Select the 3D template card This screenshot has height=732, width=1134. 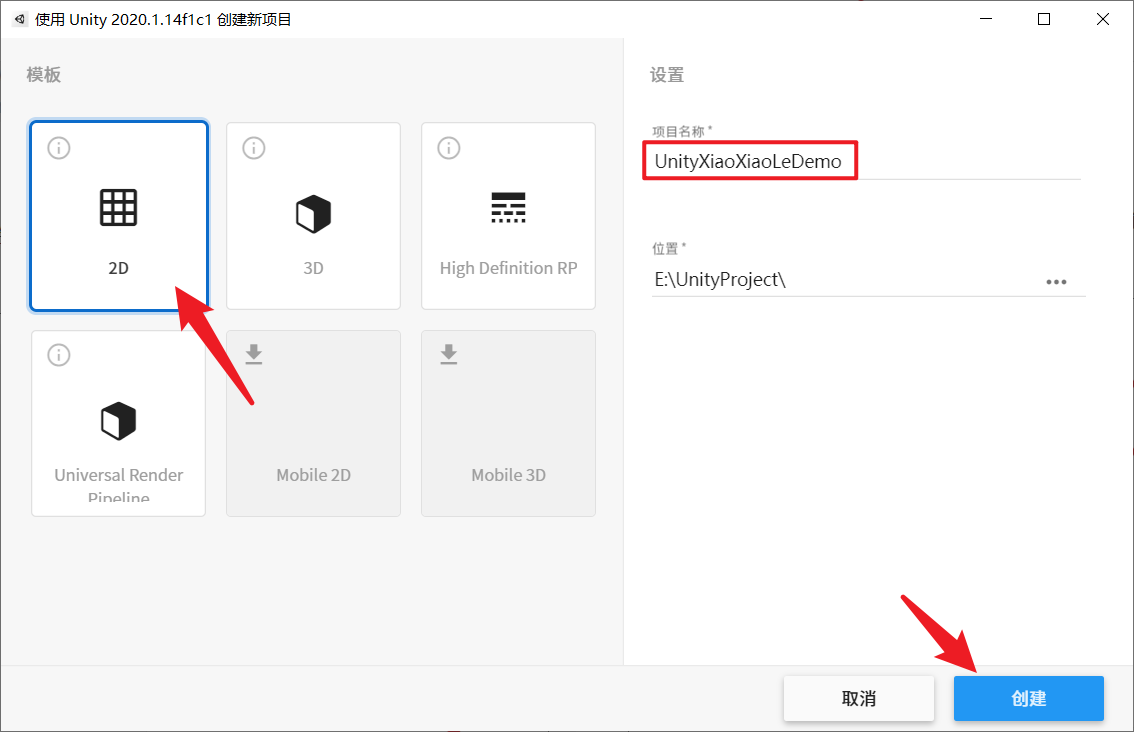[x=313, y=216]
